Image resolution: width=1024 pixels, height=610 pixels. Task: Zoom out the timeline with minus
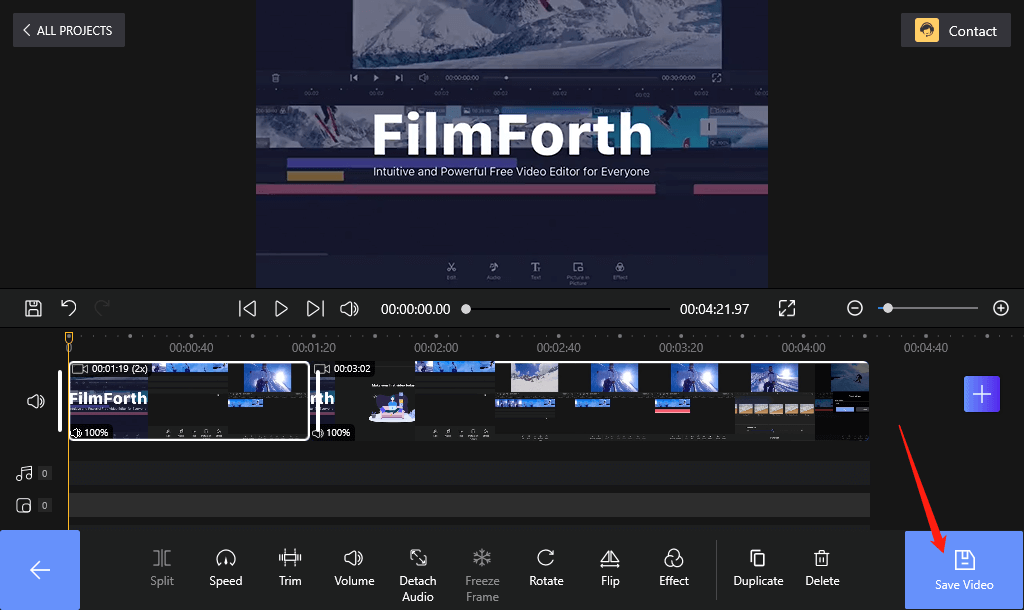click(855, 308)
